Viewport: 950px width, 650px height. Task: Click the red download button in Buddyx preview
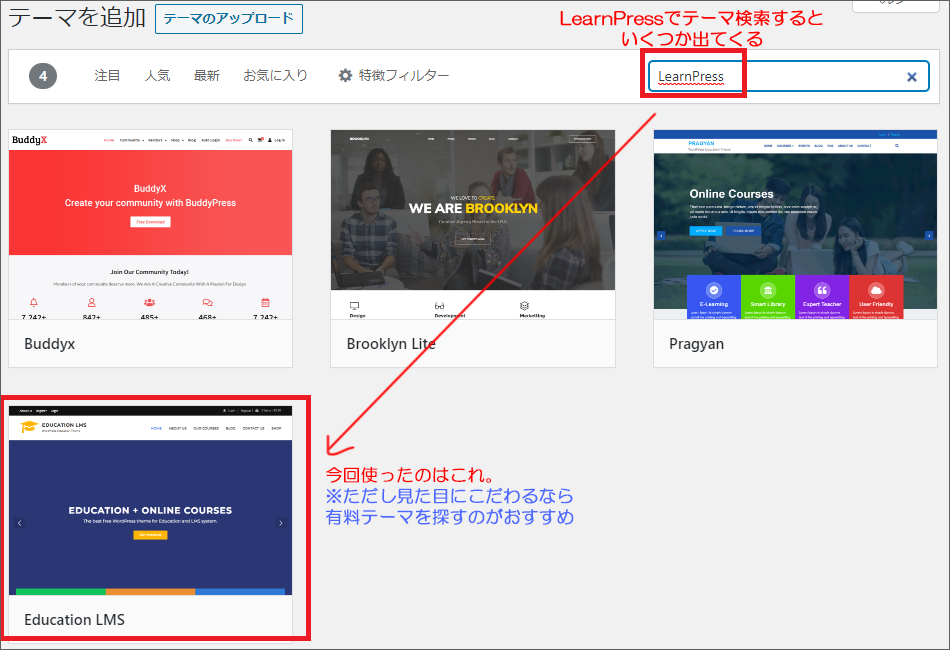(151, 221)
